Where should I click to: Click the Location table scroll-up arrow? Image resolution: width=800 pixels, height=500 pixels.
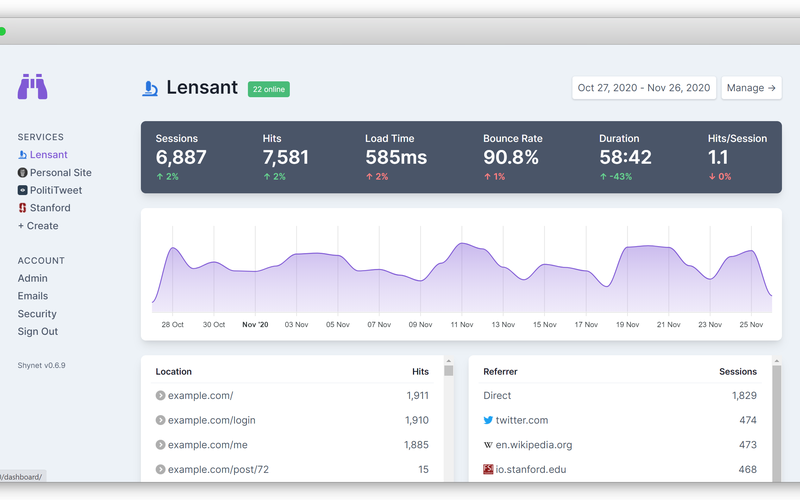point(448,361)
